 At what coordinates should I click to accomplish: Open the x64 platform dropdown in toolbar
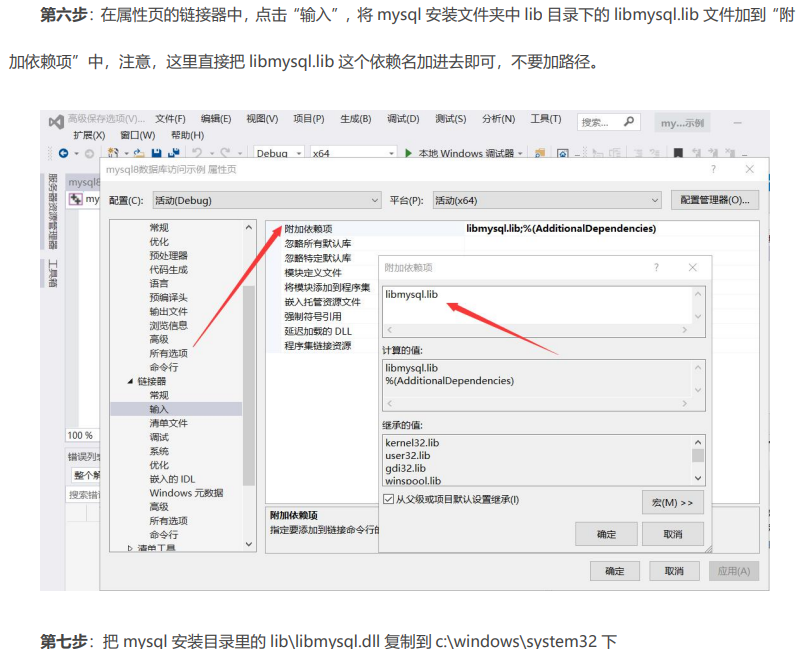pyautogui.click(x=353, y=153)
